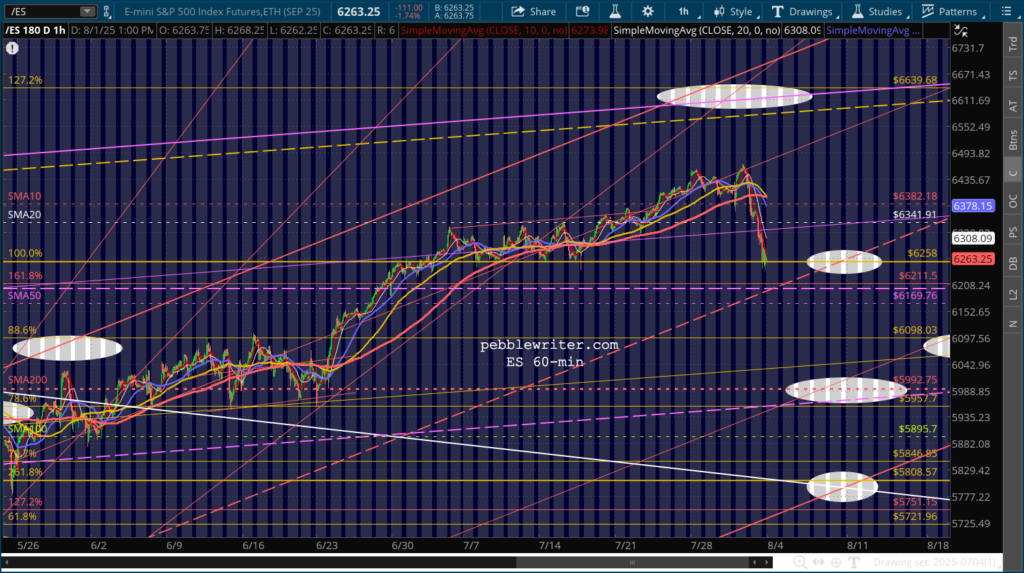Viewport: 1024px width, 573px height.
Task: Open the L2 sidebar tab
Action: 1013,294
